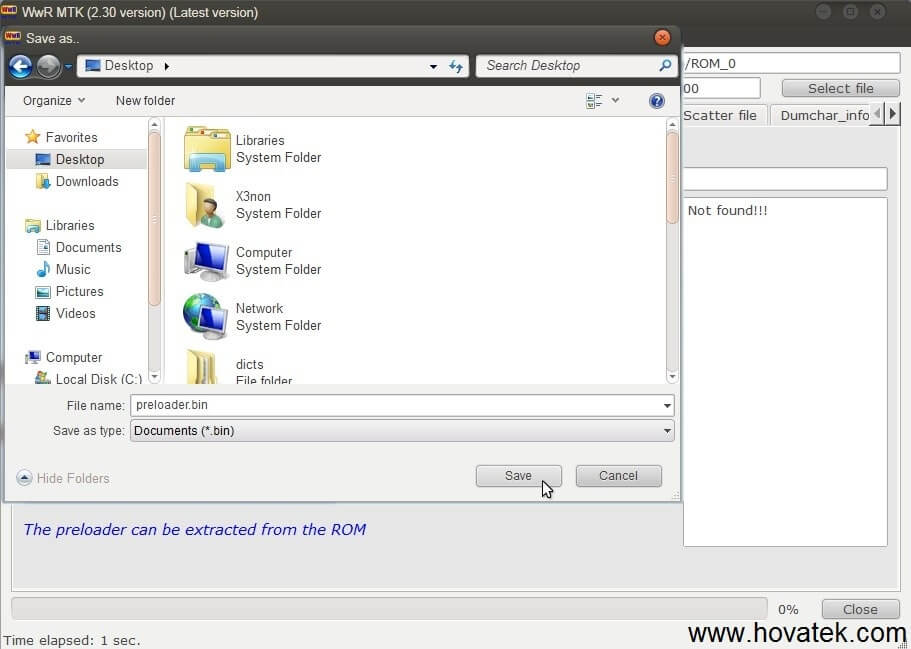Click Select file button in WwR MTK
This screenshot has height=649, width=911.
(x=840, y=88)
